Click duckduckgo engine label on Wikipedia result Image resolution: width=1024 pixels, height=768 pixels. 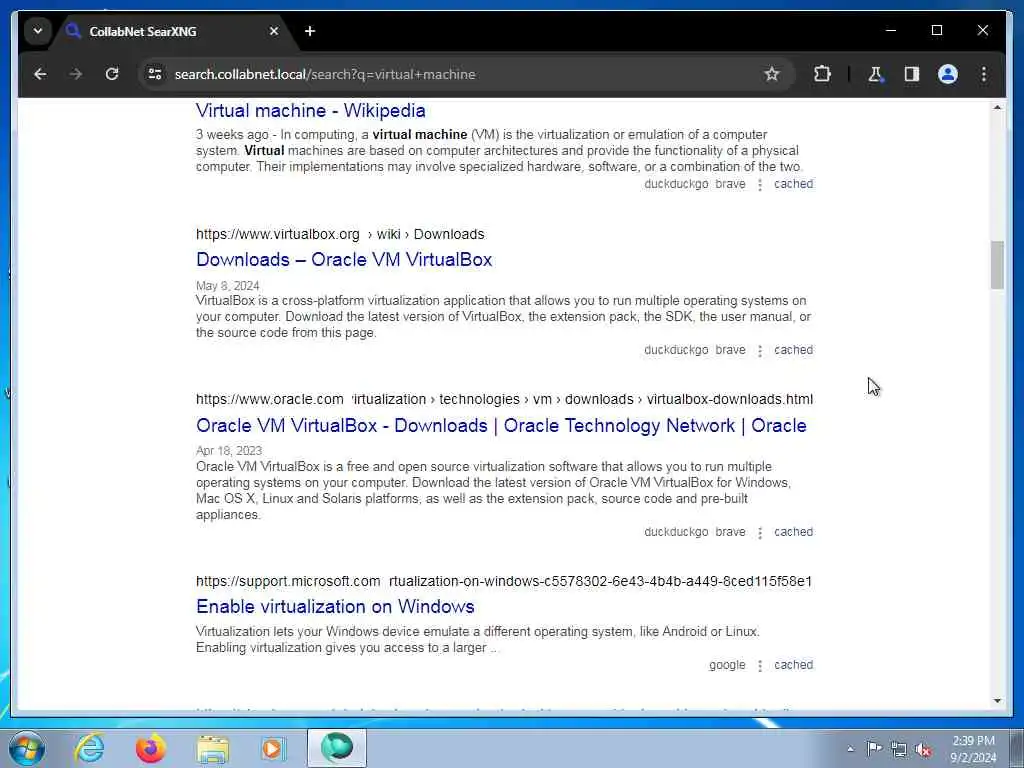[x=676, y=184]
